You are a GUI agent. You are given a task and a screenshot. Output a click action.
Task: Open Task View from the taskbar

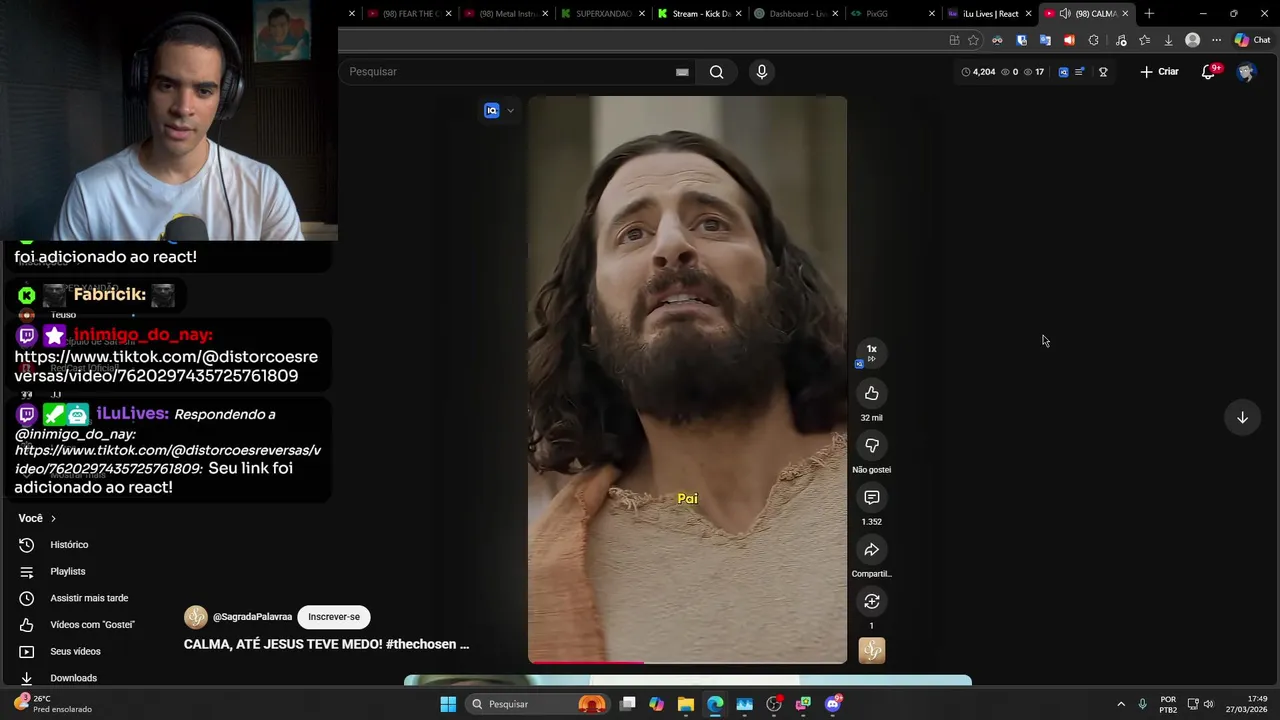pos(627,704)
